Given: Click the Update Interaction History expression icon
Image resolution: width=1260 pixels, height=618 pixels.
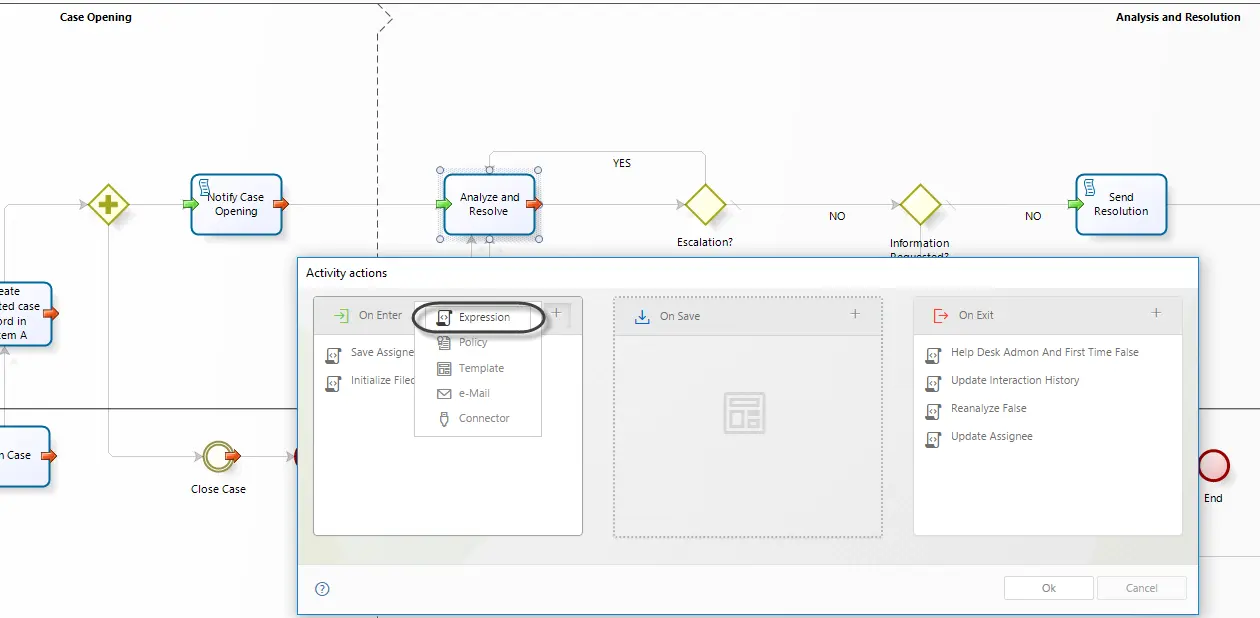Looking at the screenshot, I should tap(933, 382).
